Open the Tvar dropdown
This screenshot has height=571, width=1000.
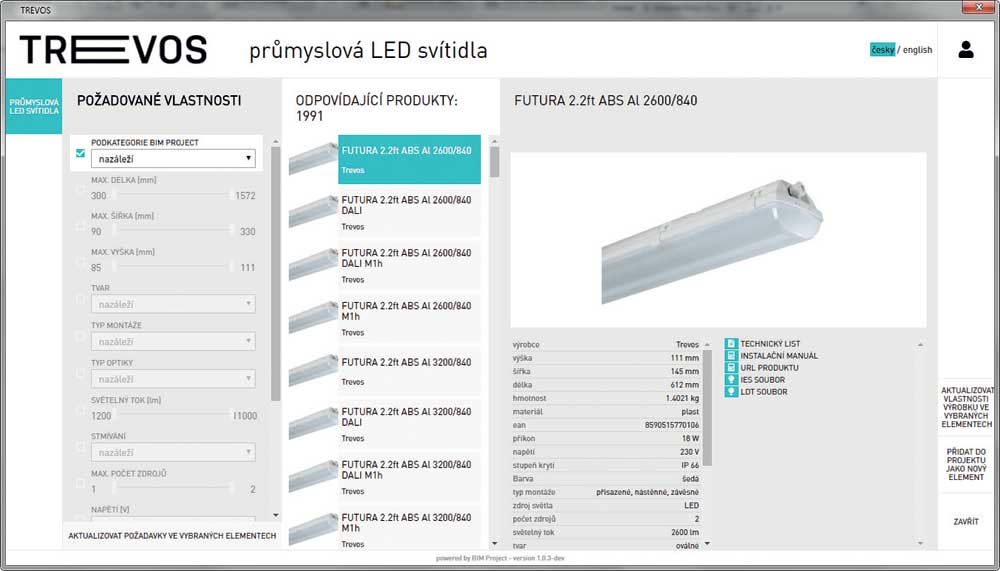click(173, 304)
